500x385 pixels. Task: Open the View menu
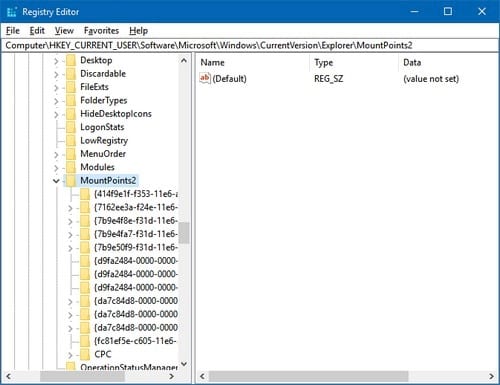point(64,31)
